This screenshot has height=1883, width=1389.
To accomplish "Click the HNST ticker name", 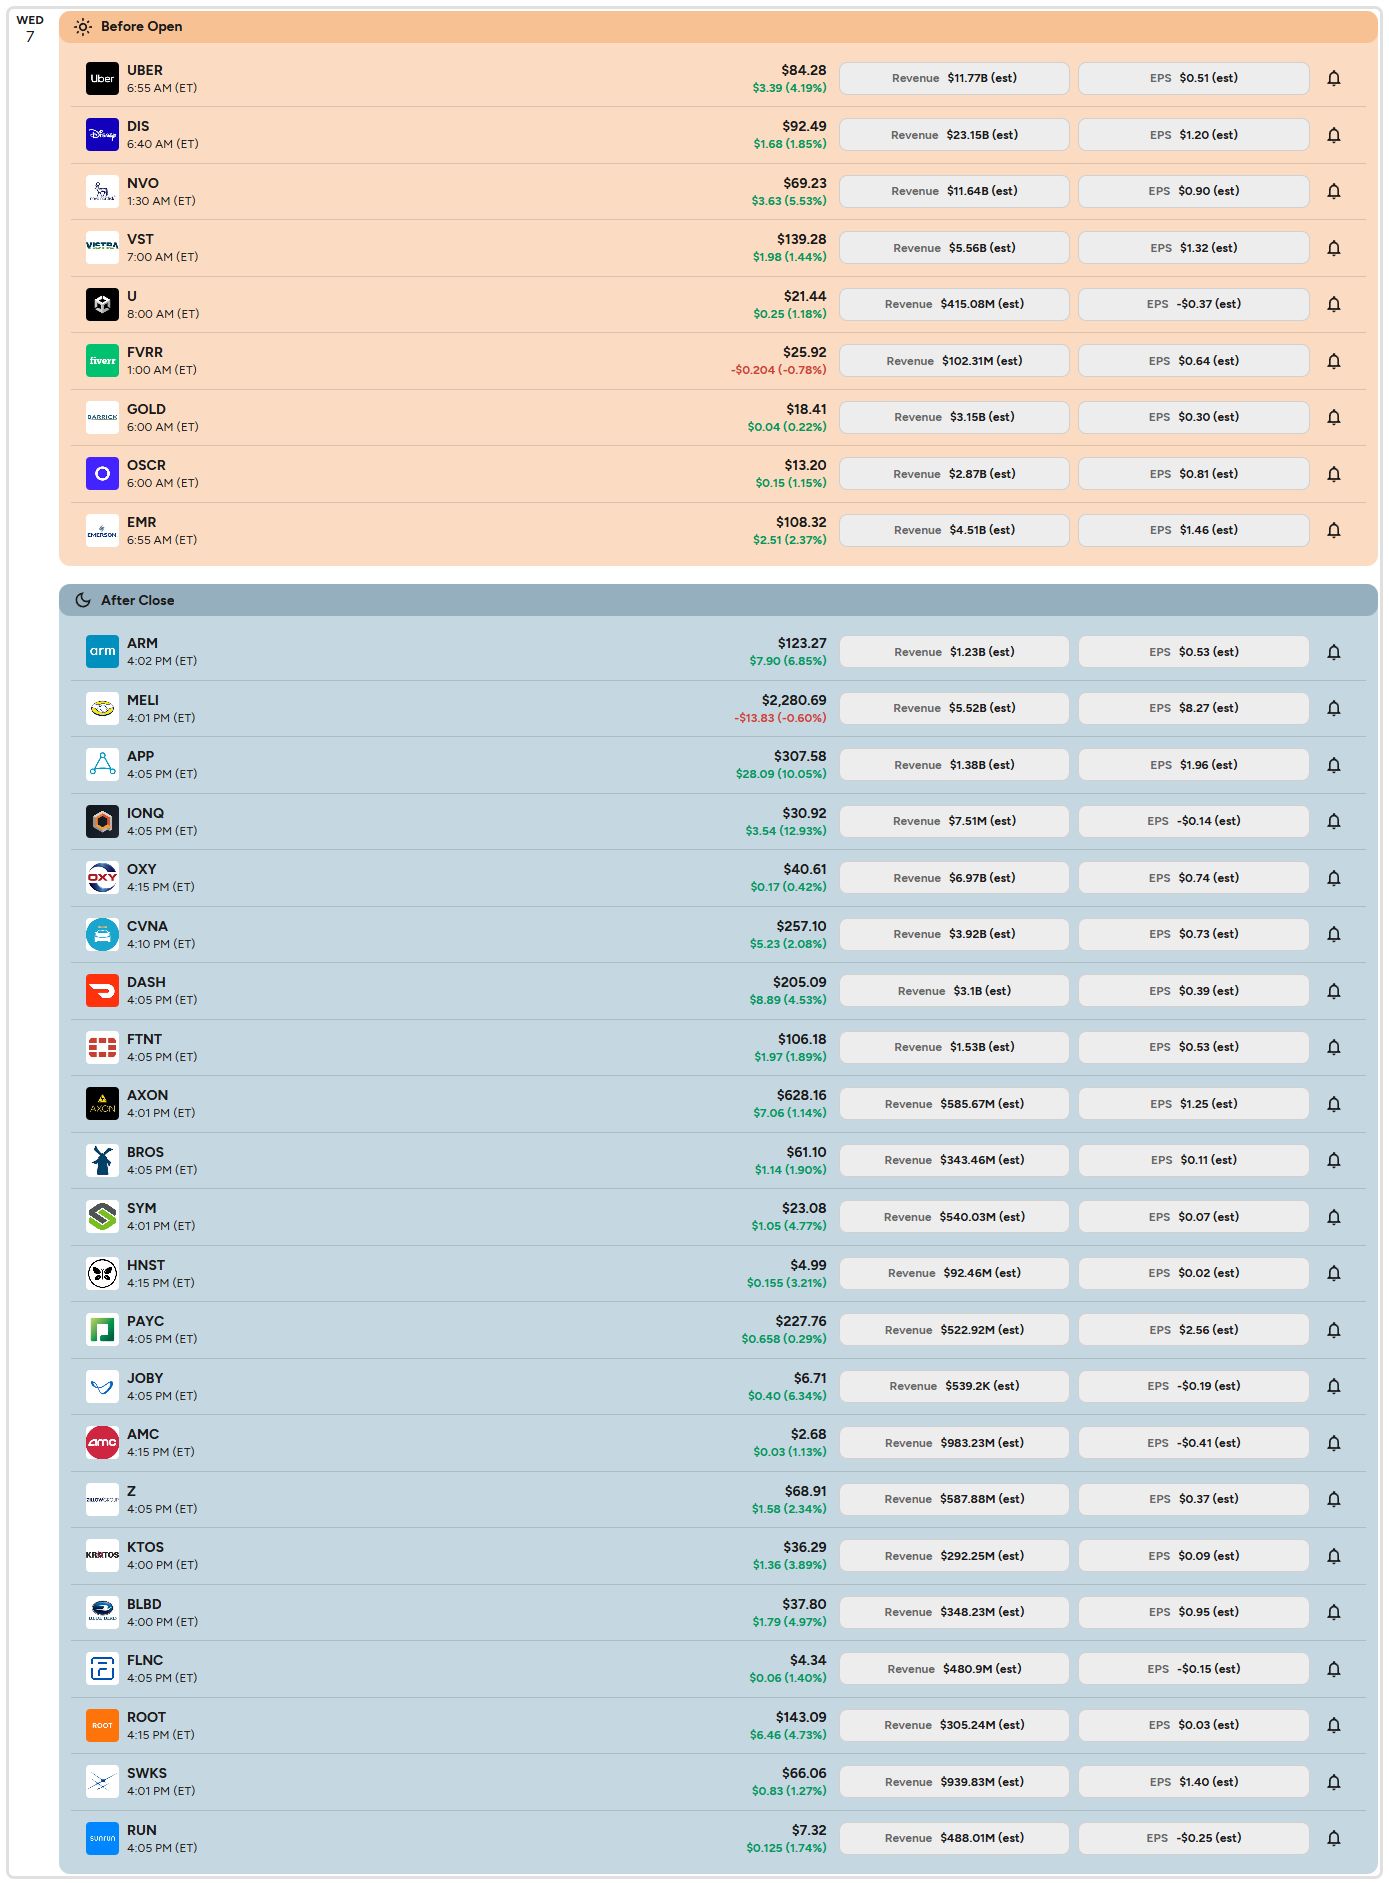I will 146,1265.
